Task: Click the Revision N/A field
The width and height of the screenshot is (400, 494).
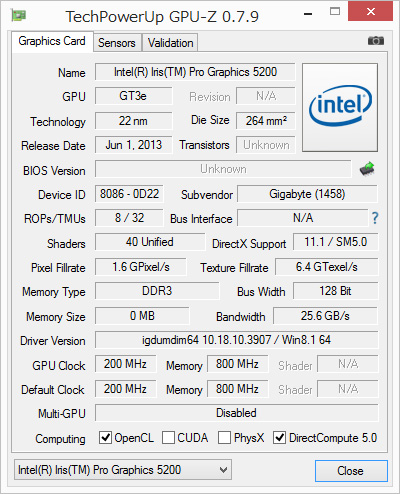Action: pyautogui.click(x=266, y=96)
